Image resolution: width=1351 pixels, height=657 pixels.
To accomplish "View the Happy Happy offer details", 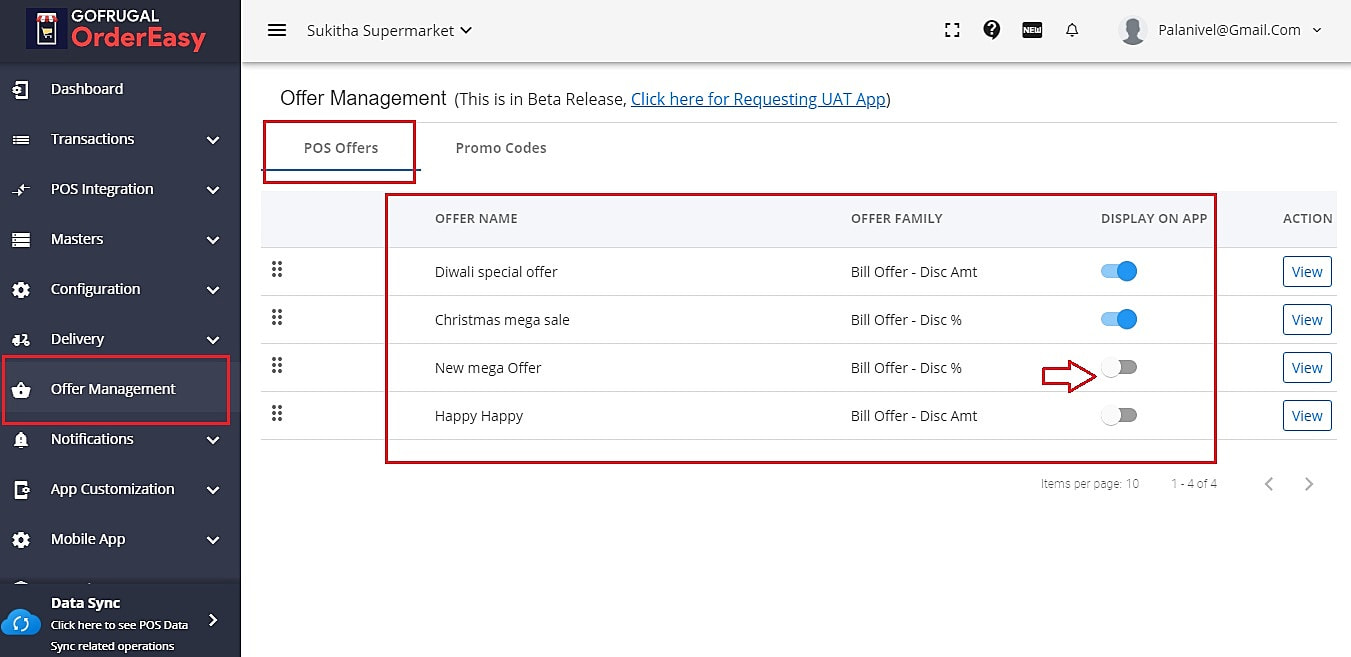I will (1306, 416).
